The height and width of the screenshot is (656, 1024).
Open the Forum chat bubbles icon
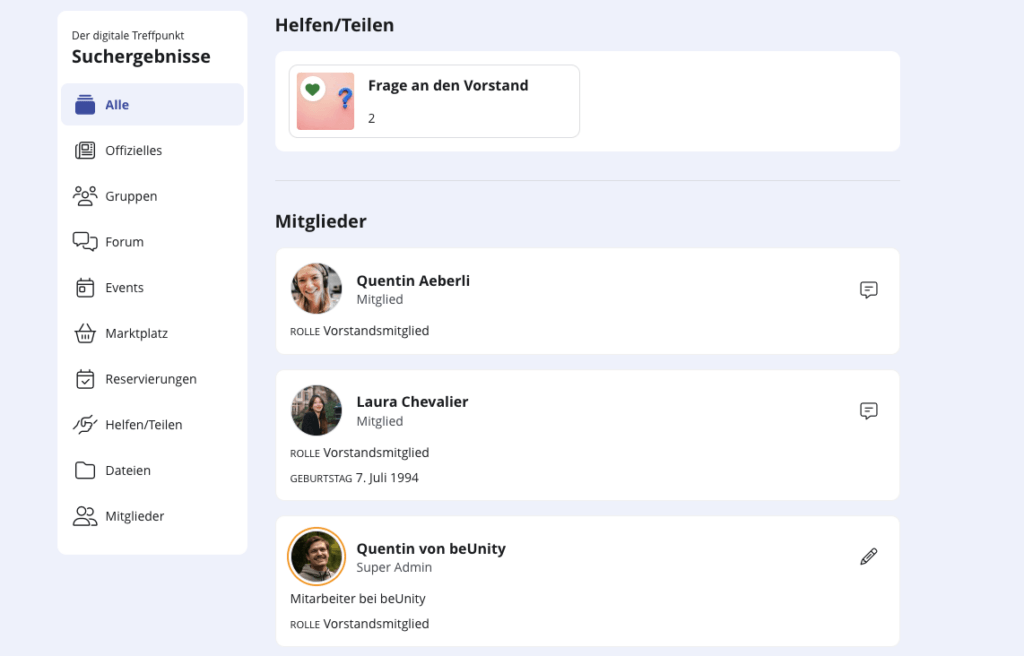85,242
